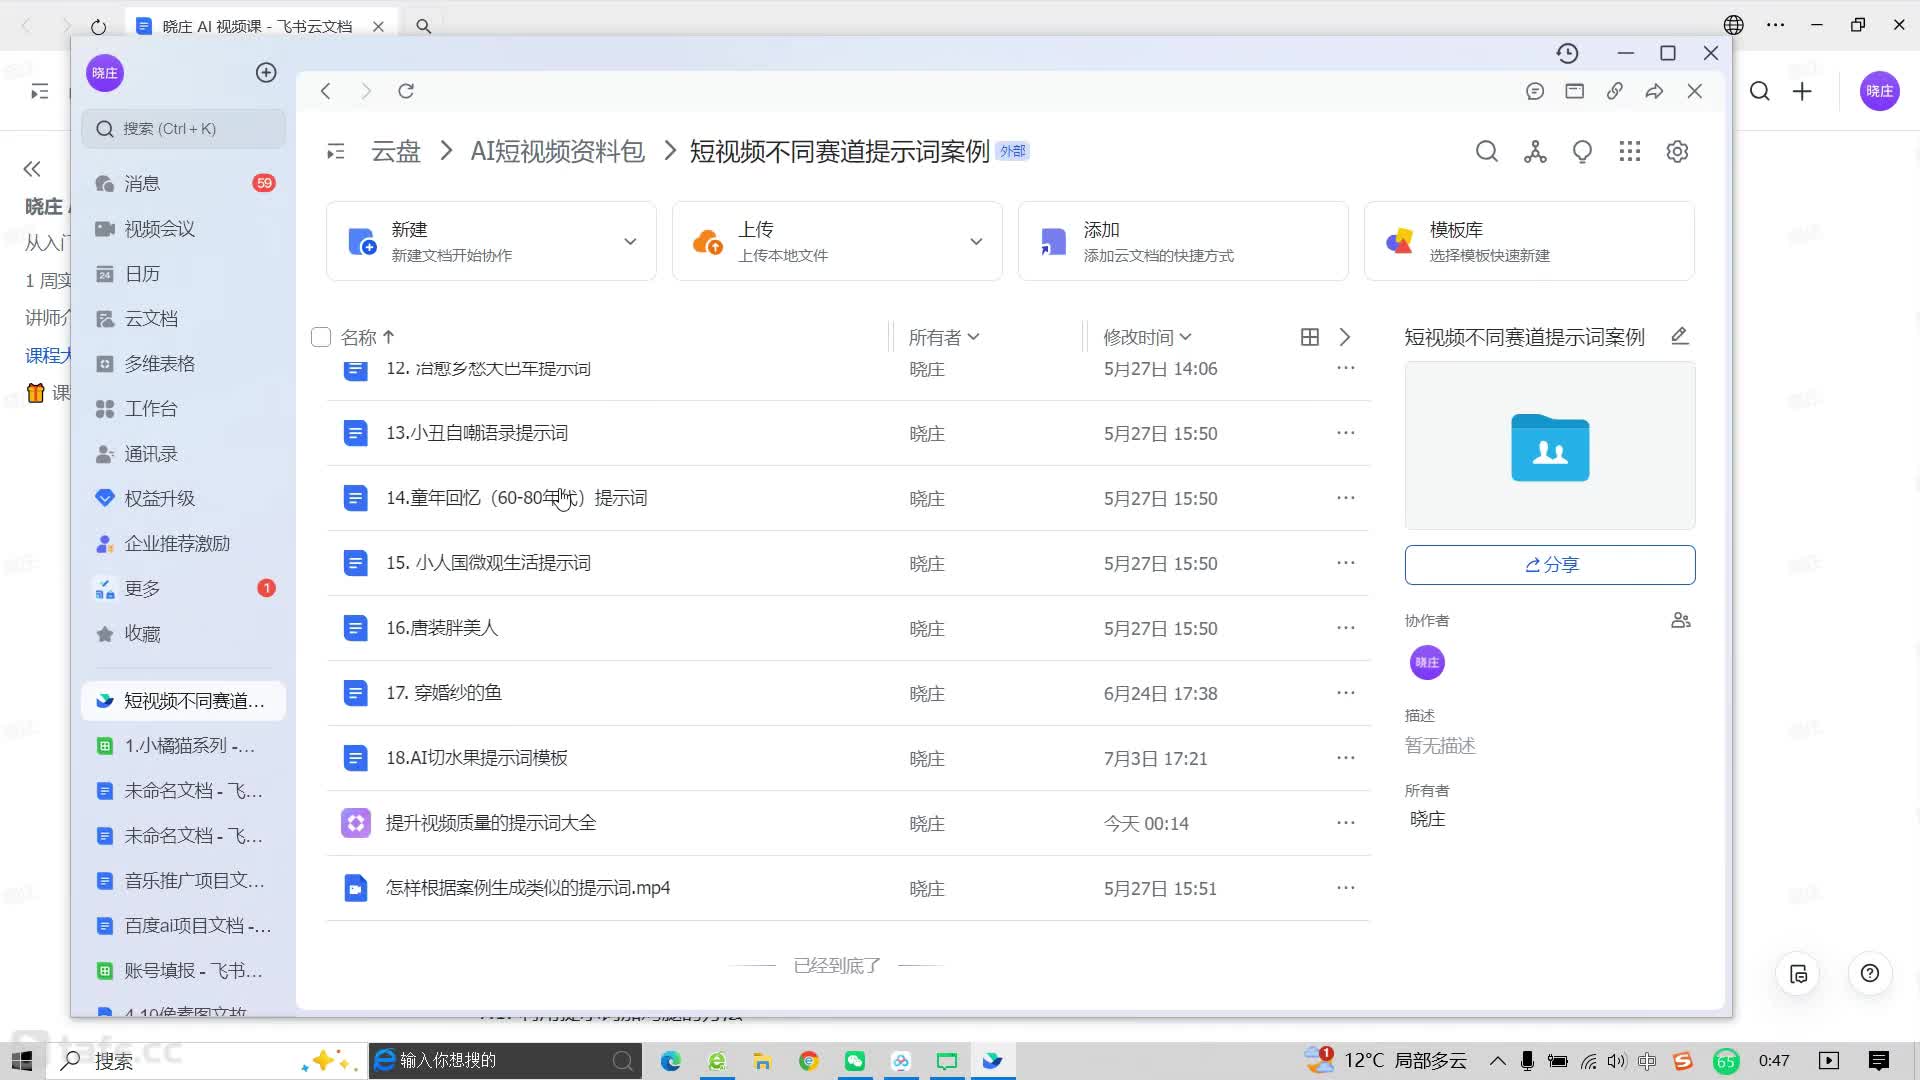The image size is (1920, 1080).
Task: Click the copy link icon in the toolbar
Action: (x=1614, y=91)
